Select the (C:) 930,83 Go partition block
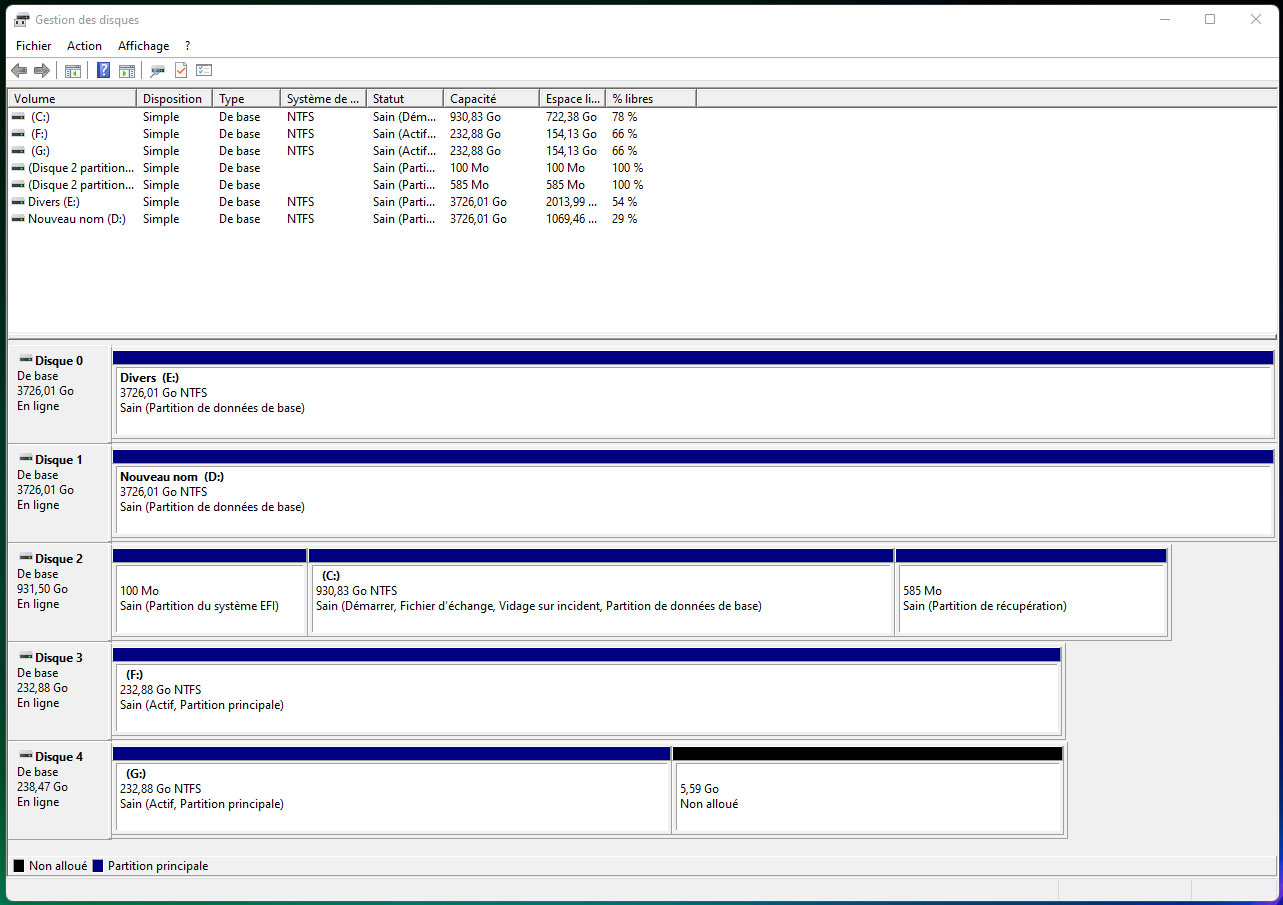The width and height of the screenshot is (1283, 905). 601,592
